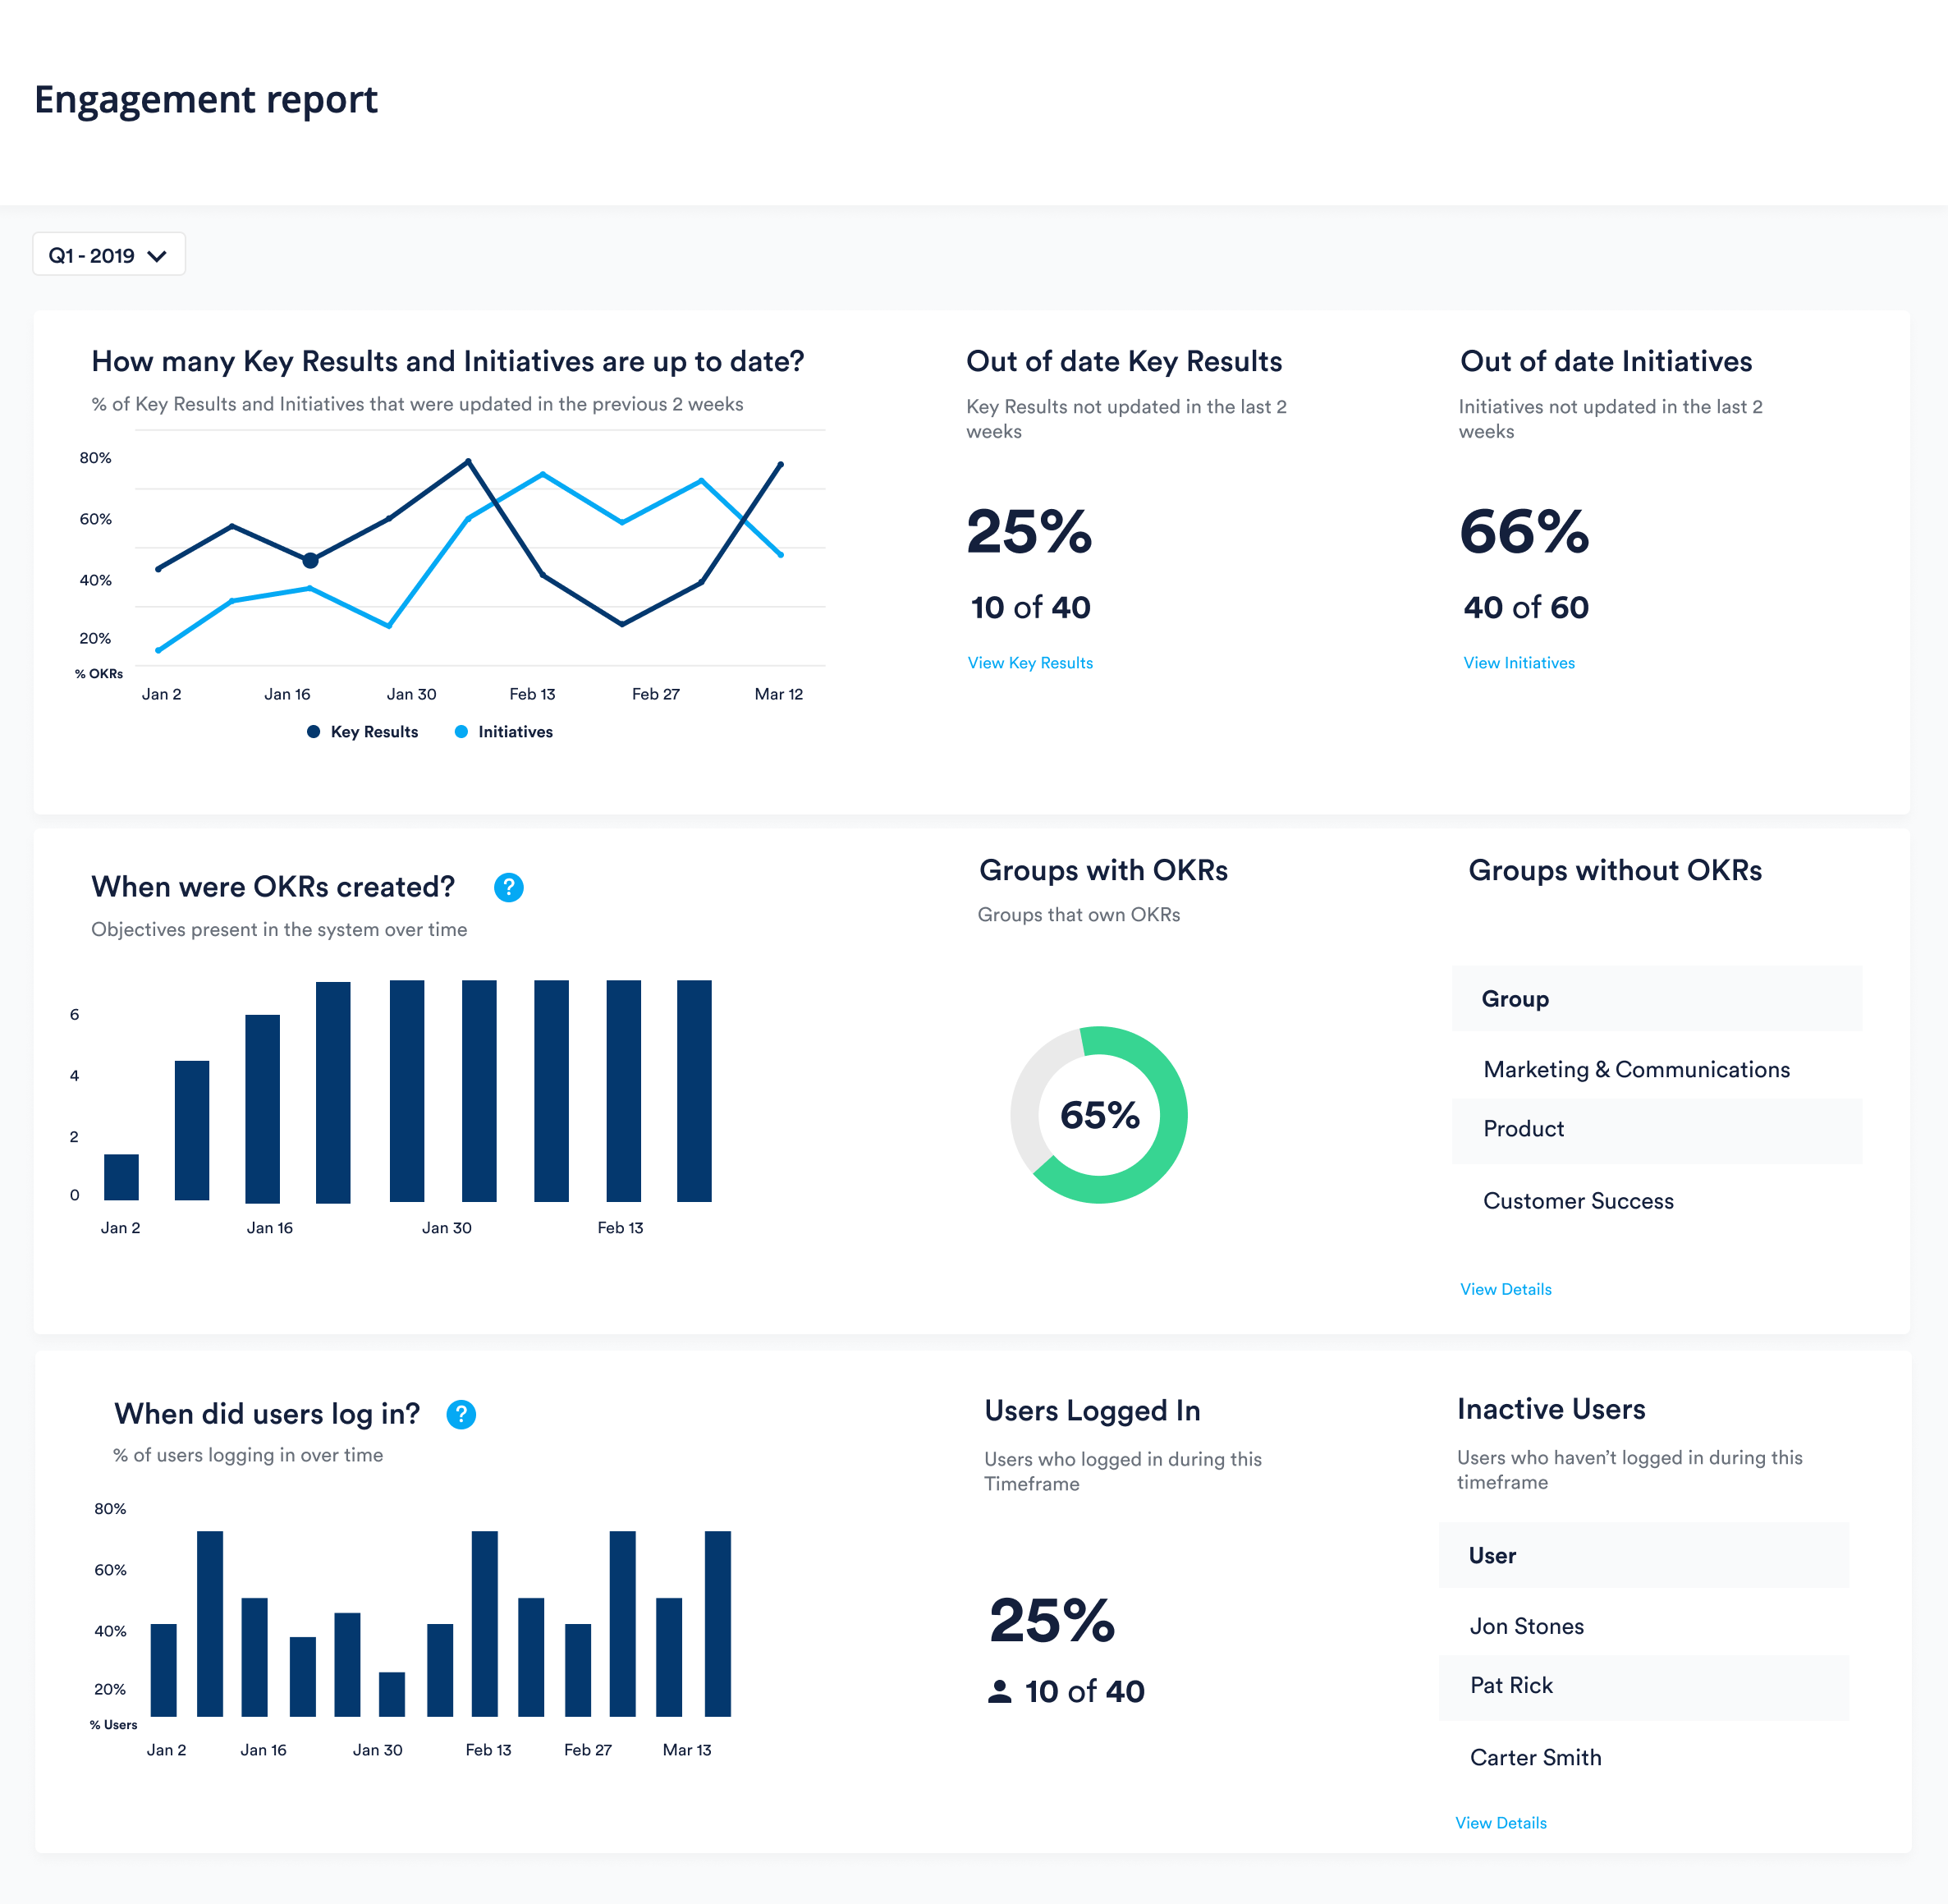Open the Q1 - 2019 quarter dropdown
Viewport: 1948px width, 1904px height.
108,255
